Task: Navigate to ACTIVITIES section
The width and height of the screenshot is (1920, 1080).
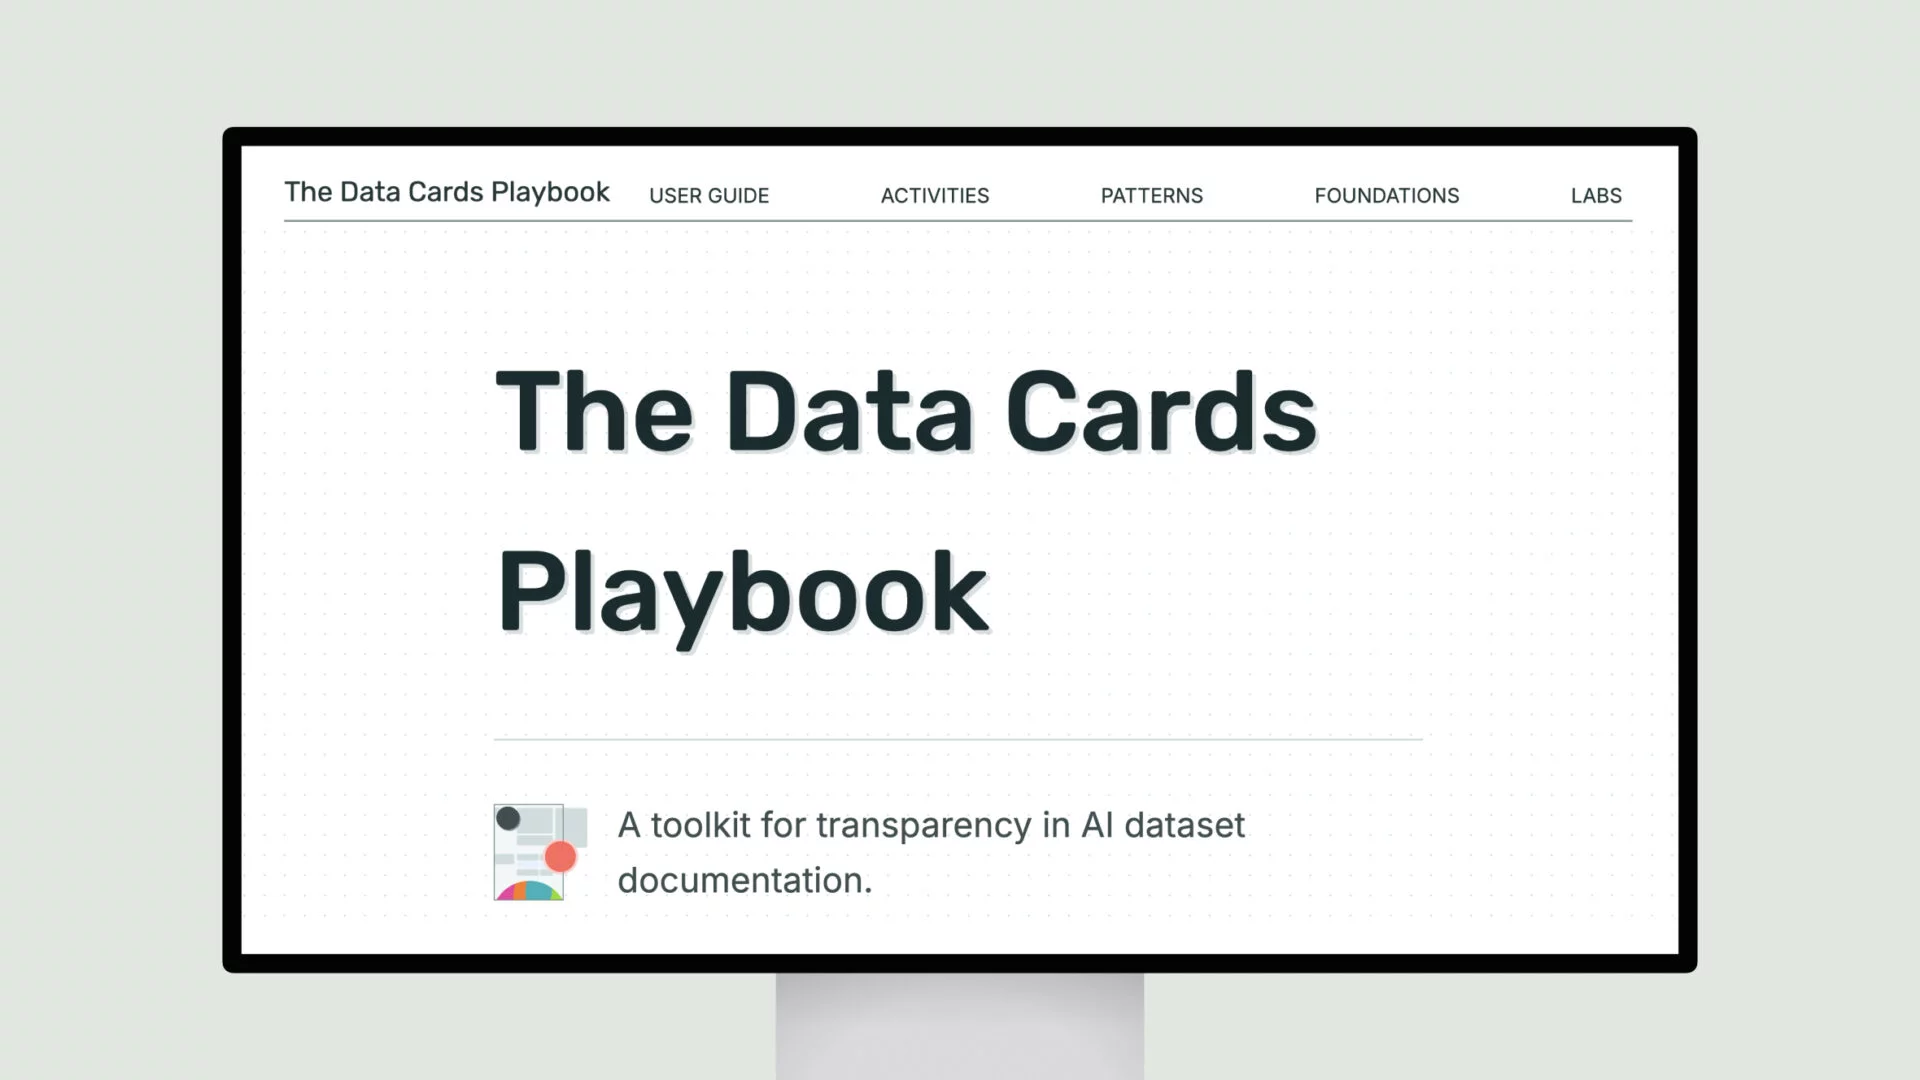Action: tap(935, 195)
